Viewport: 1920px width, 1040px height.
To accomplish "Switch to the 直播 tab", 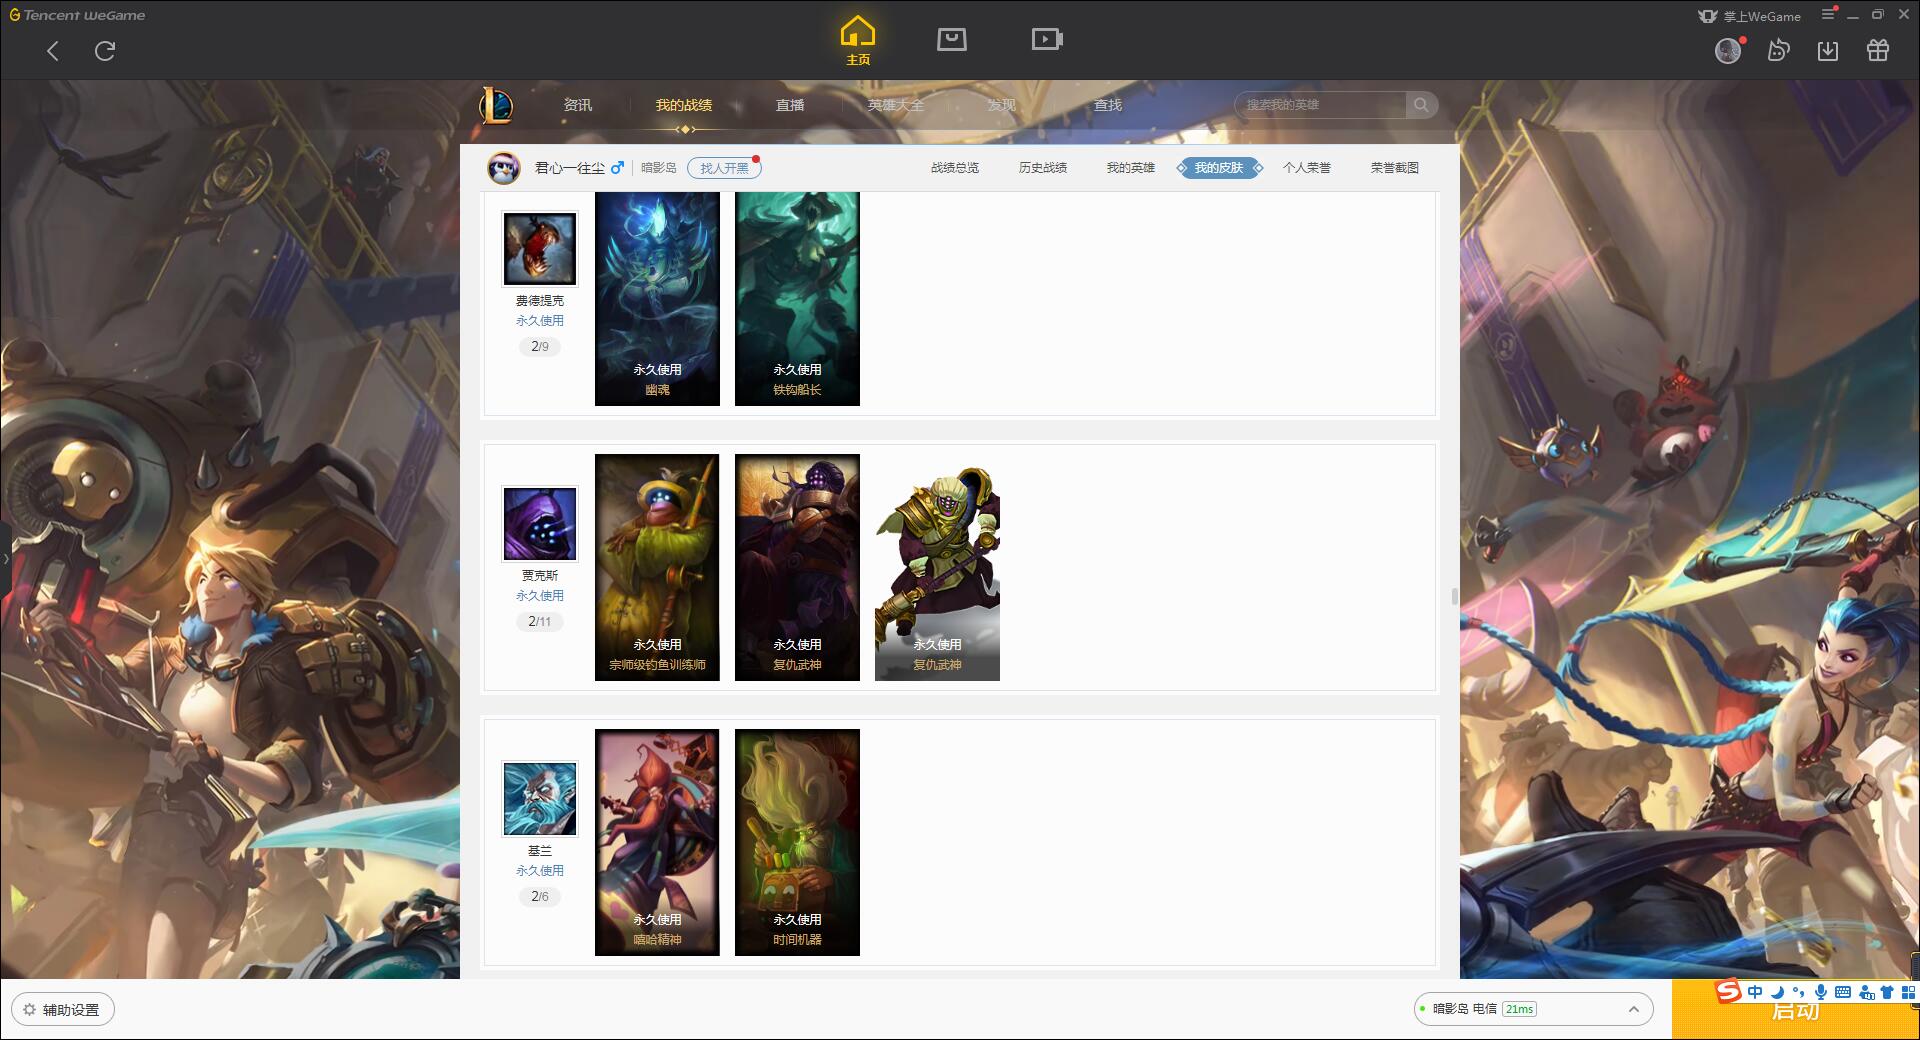I will pyautogui.click(x=790, y=105).
